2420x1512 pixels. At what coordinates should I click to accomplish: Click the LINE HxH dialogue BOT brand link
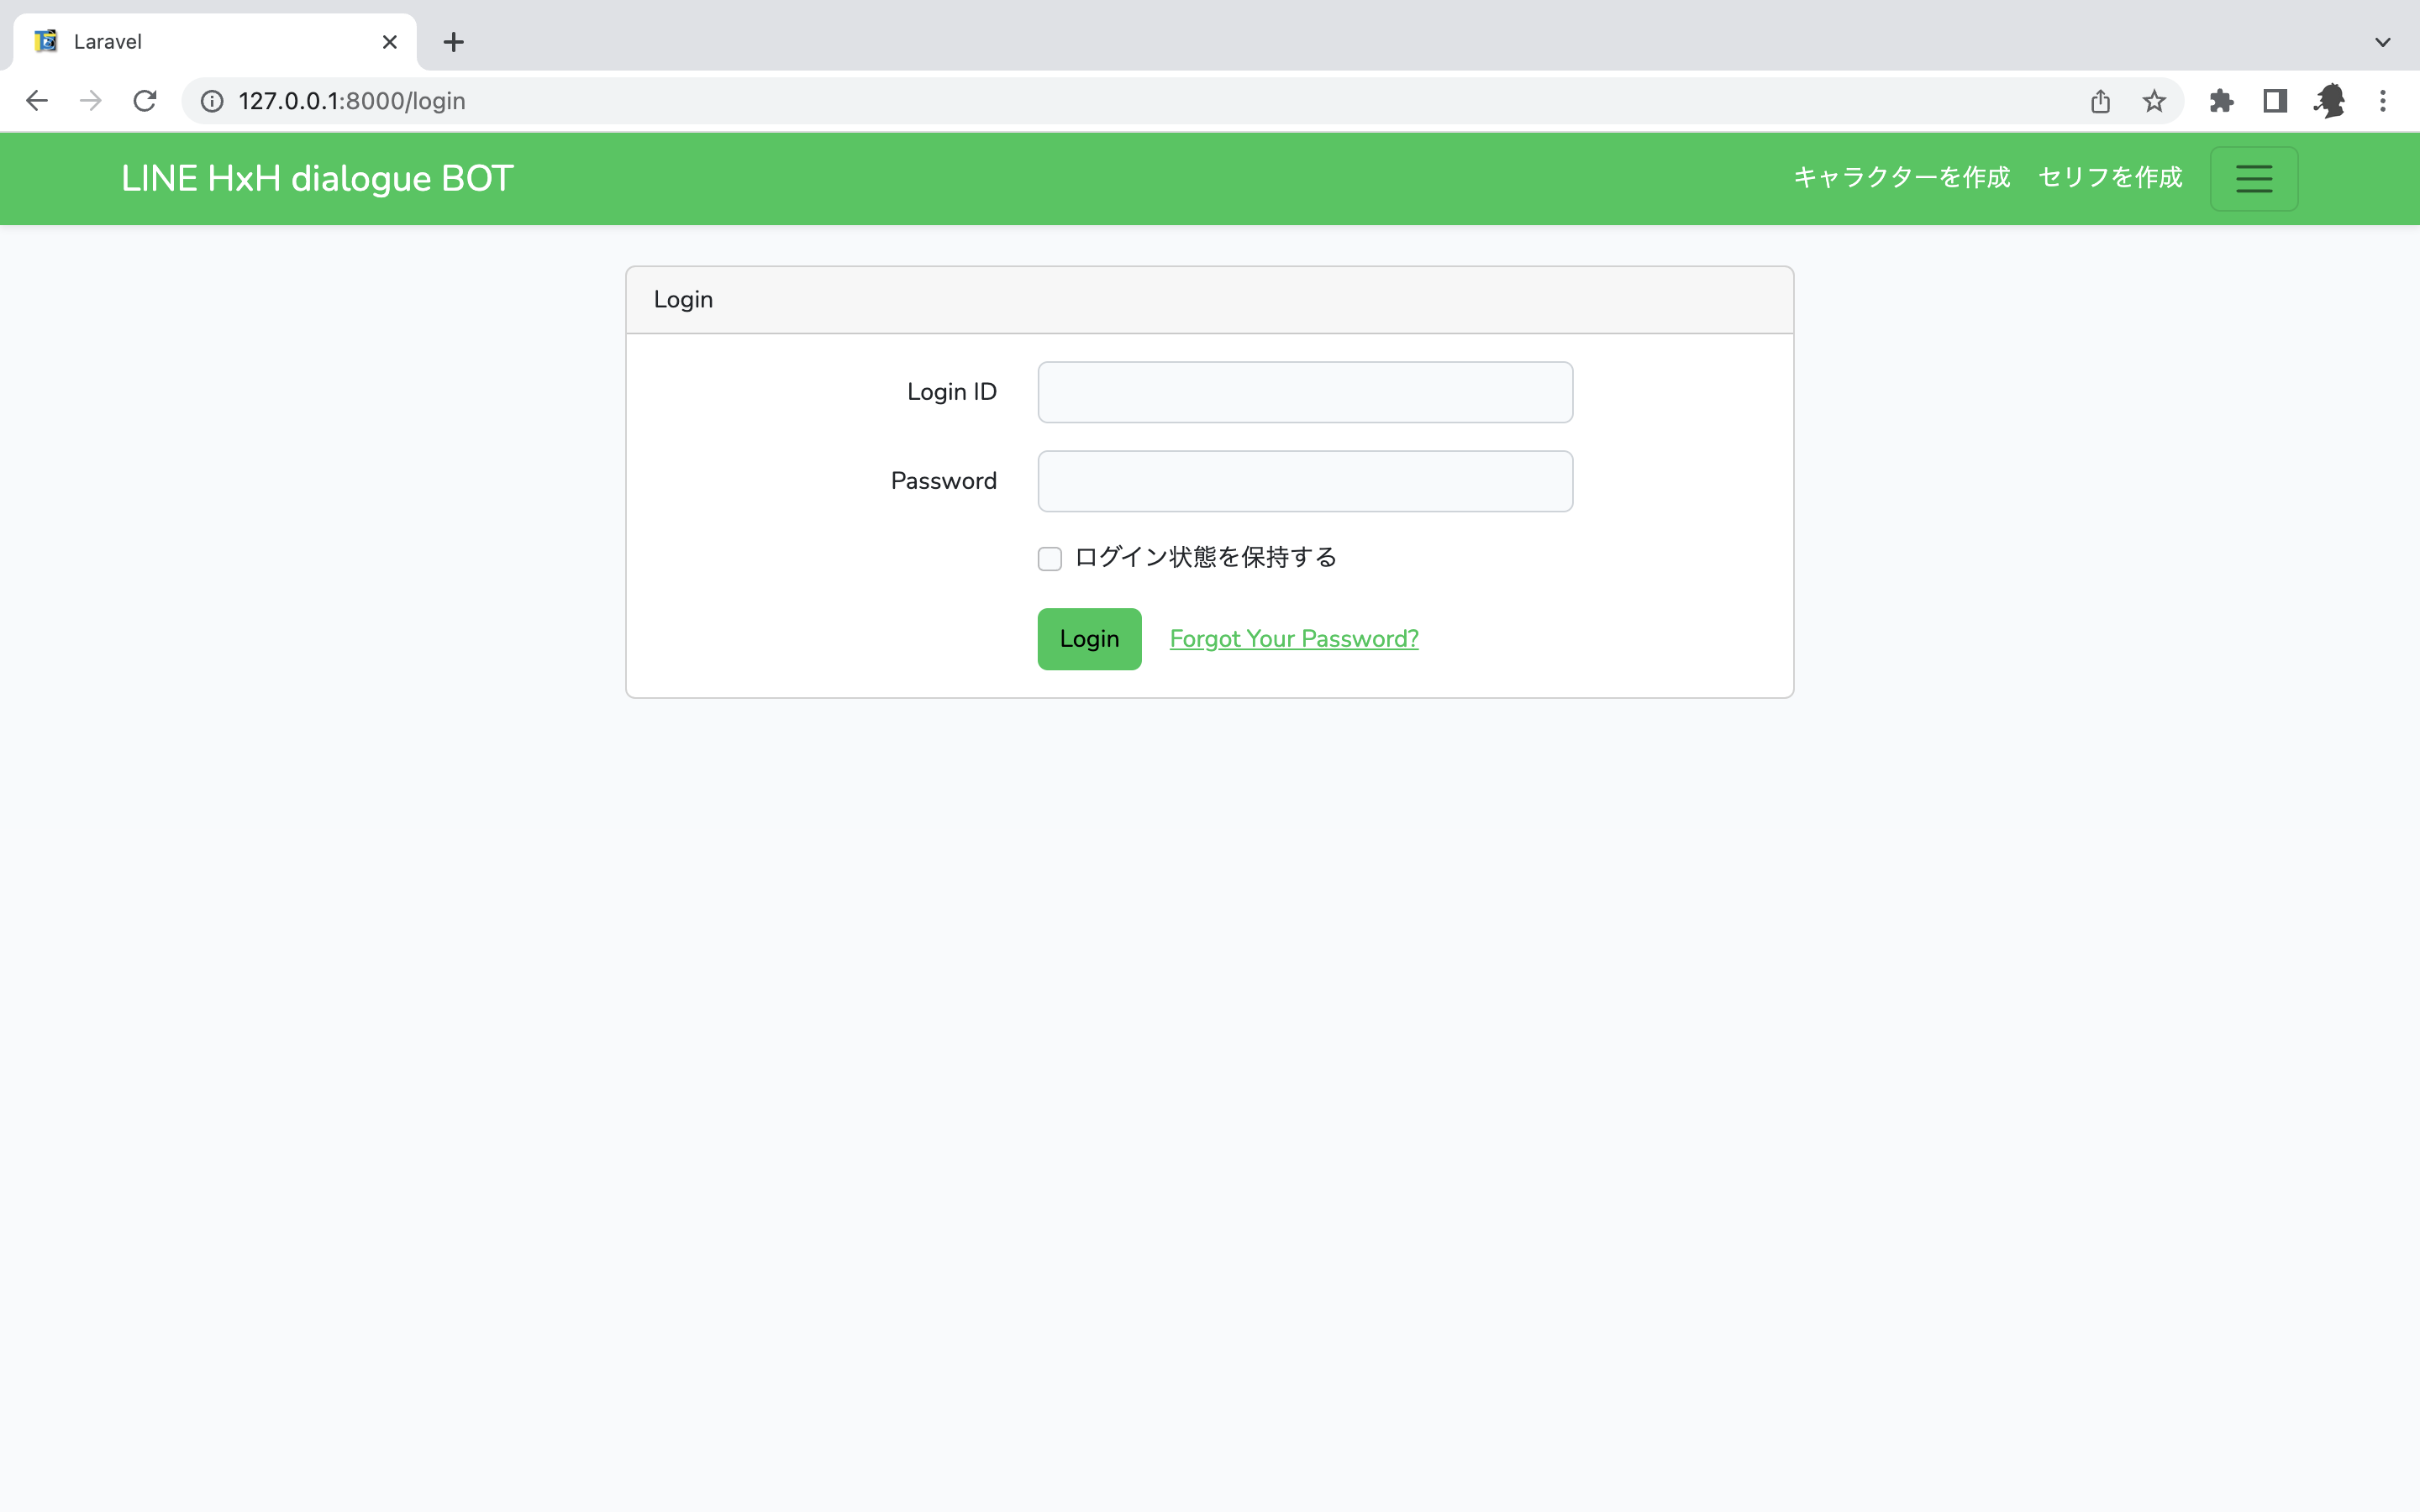316,178
